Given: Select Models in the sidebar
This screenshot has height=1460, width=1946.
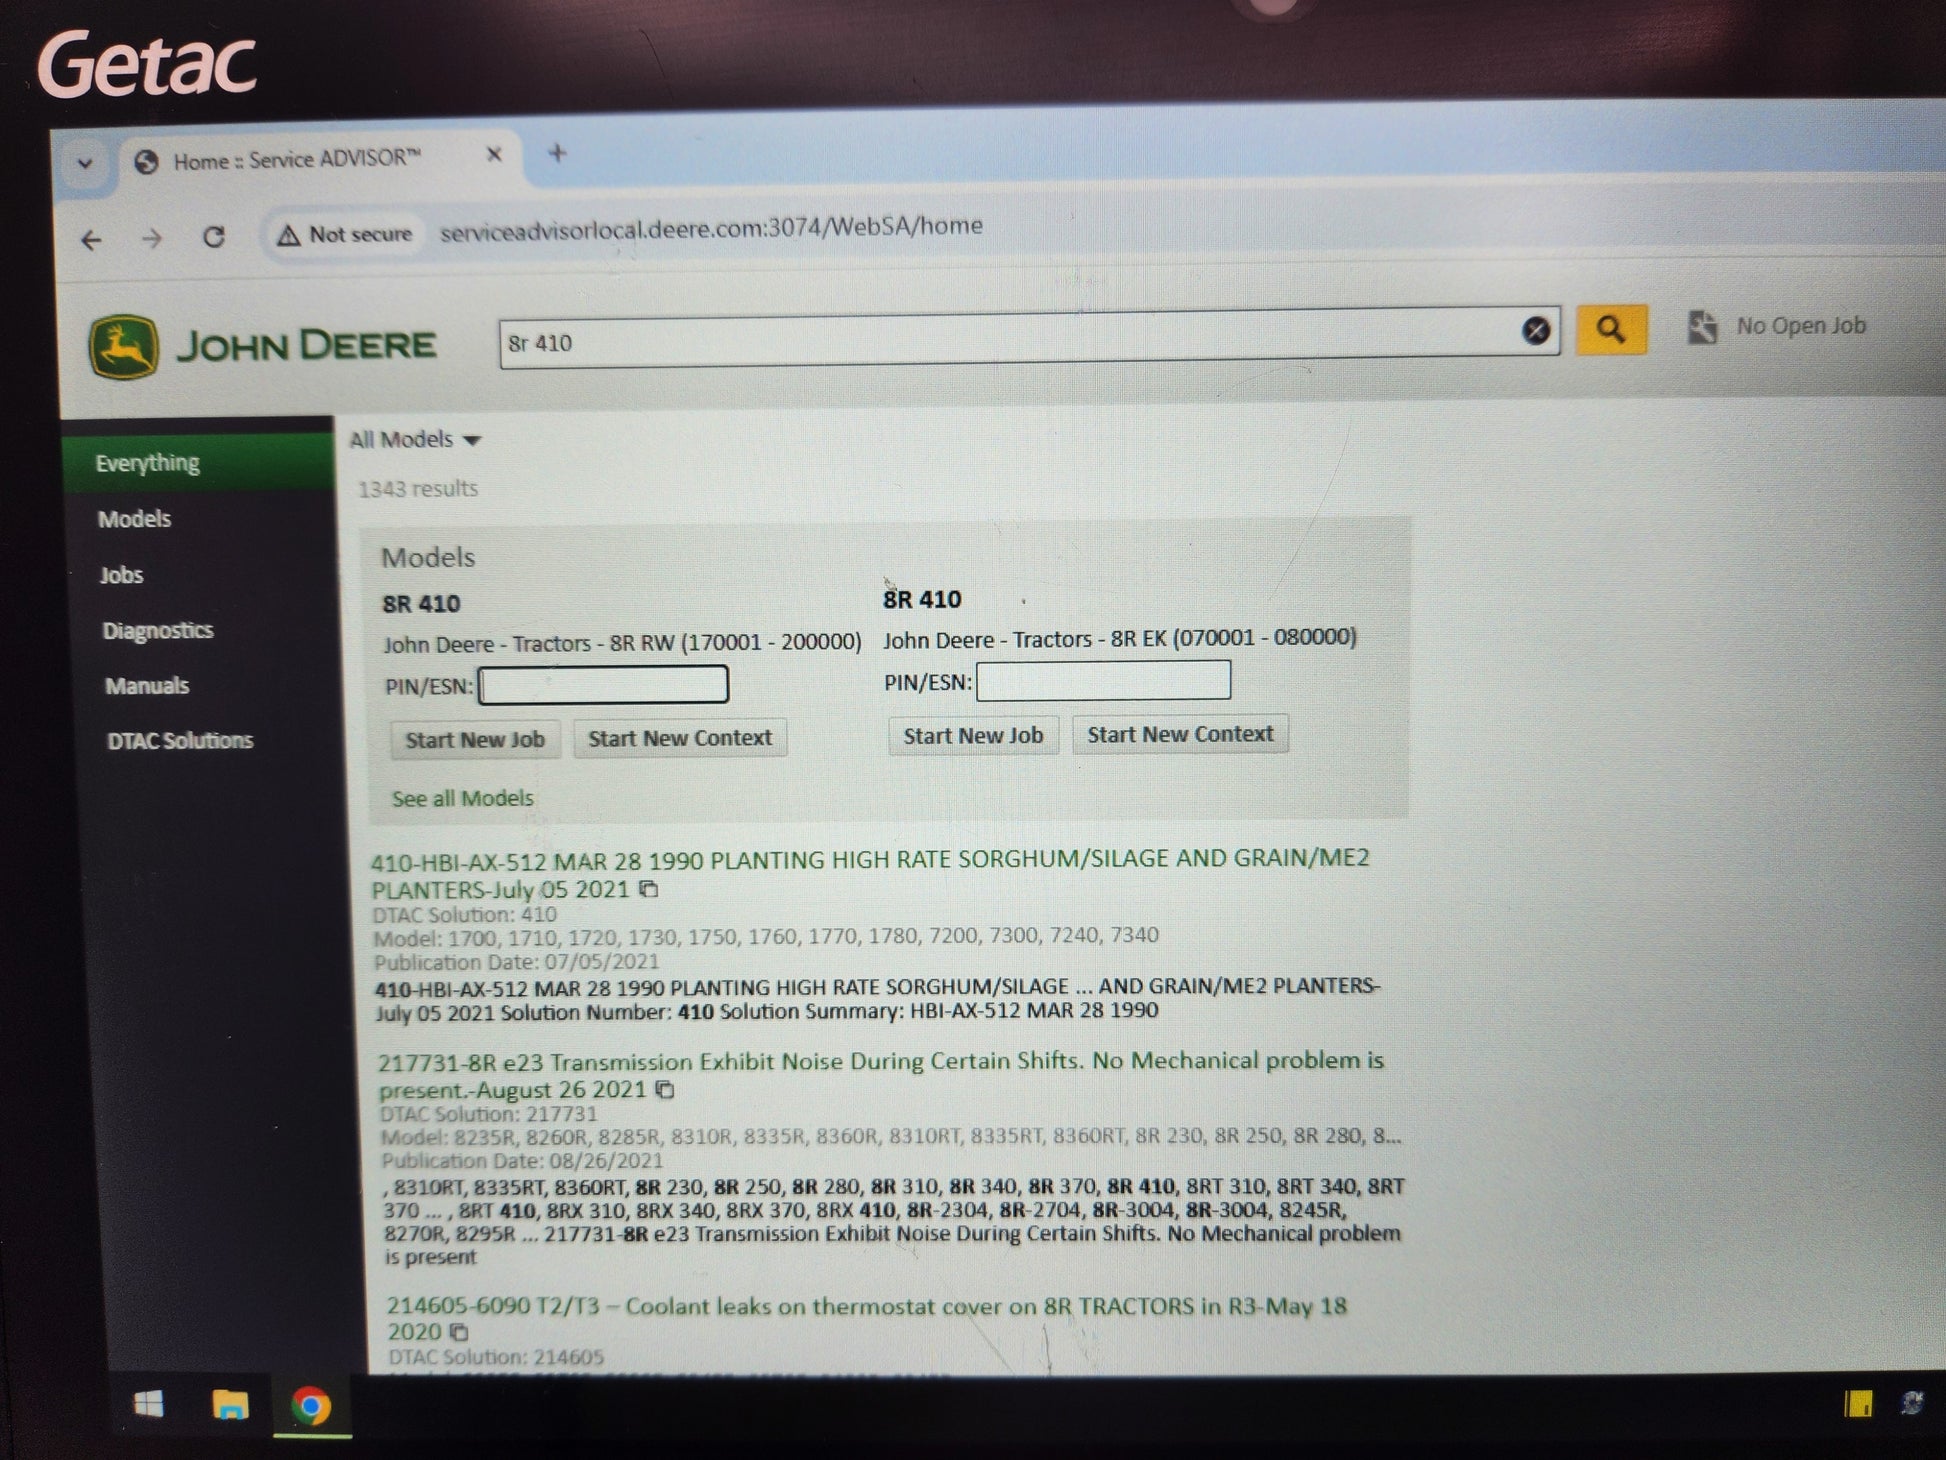Looking at the screenshot, I should coord(135,519).
